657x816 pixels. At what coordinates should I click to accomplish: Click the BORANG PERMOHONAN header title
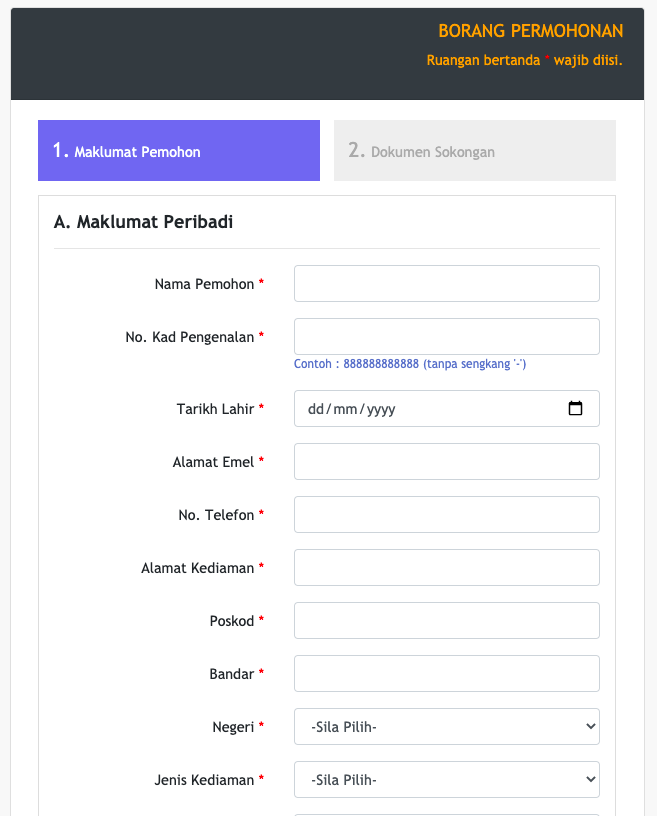pos(530,31)
